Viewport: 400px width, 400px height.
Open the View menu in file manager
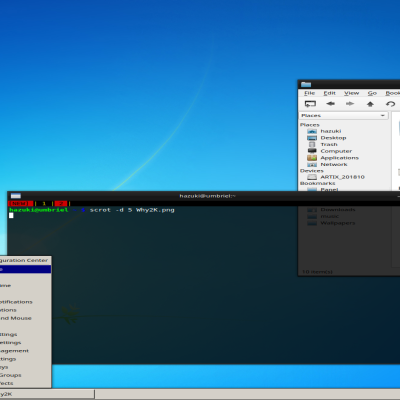pos(351,93)
